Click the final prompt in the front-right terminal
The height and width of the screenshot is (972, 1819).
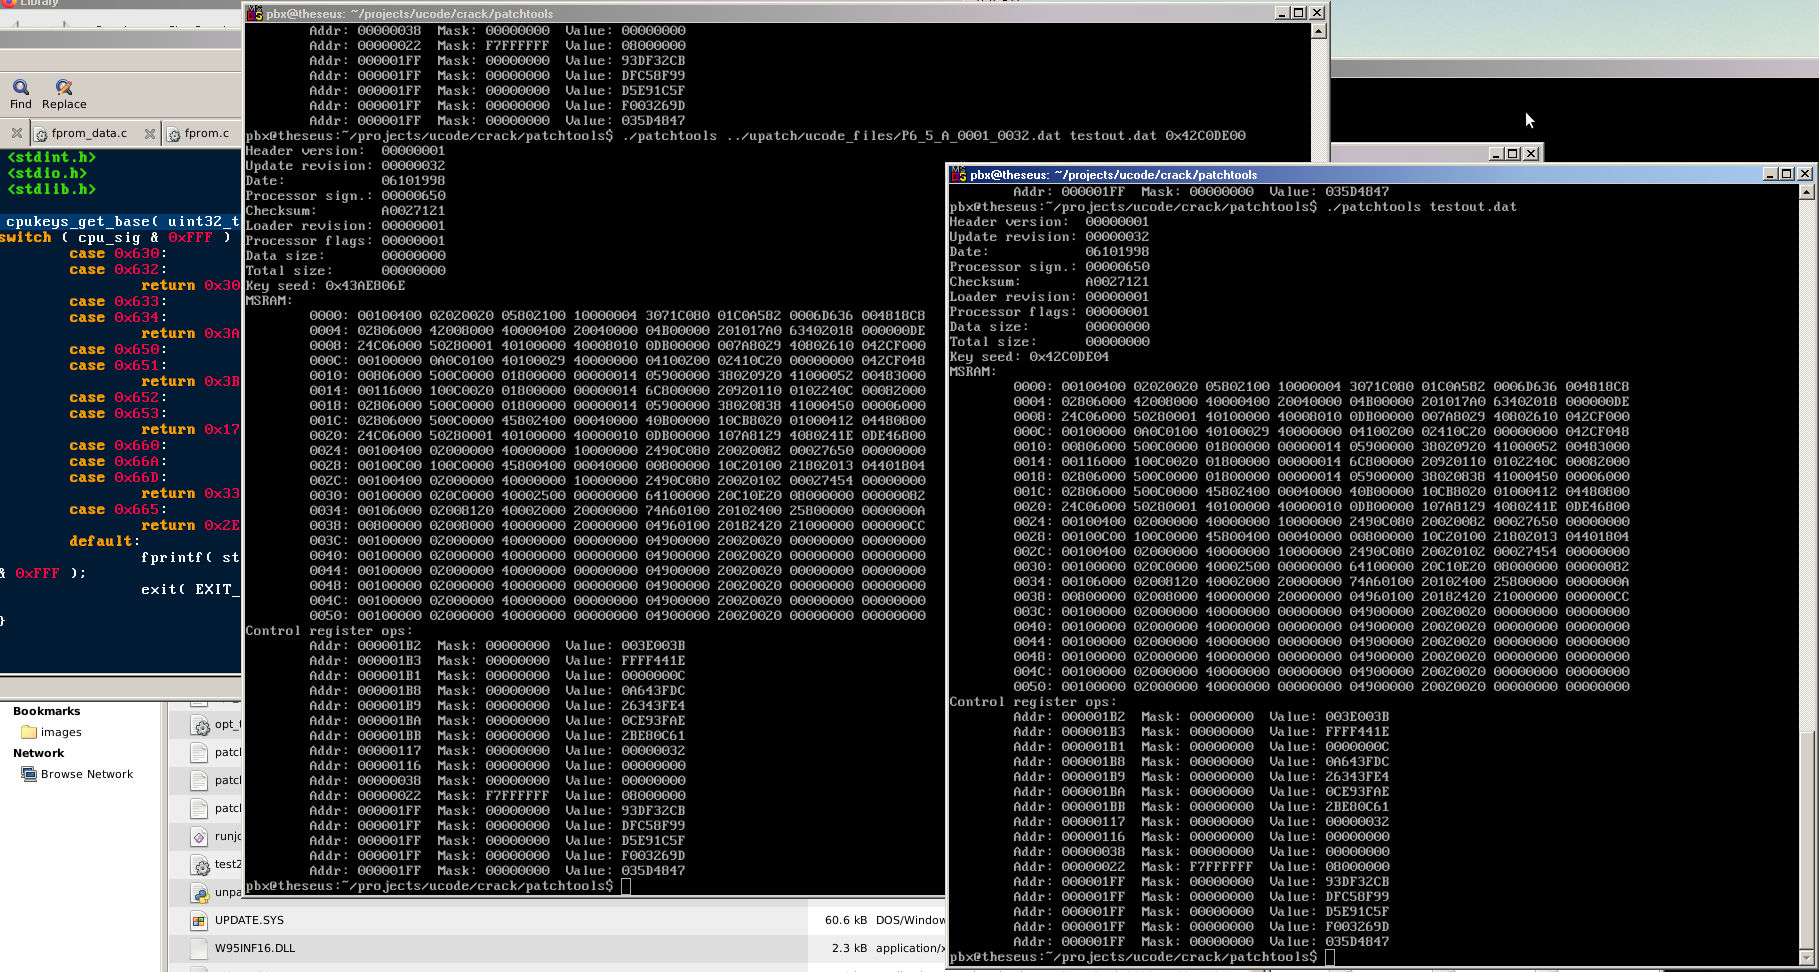point(1142,957)
